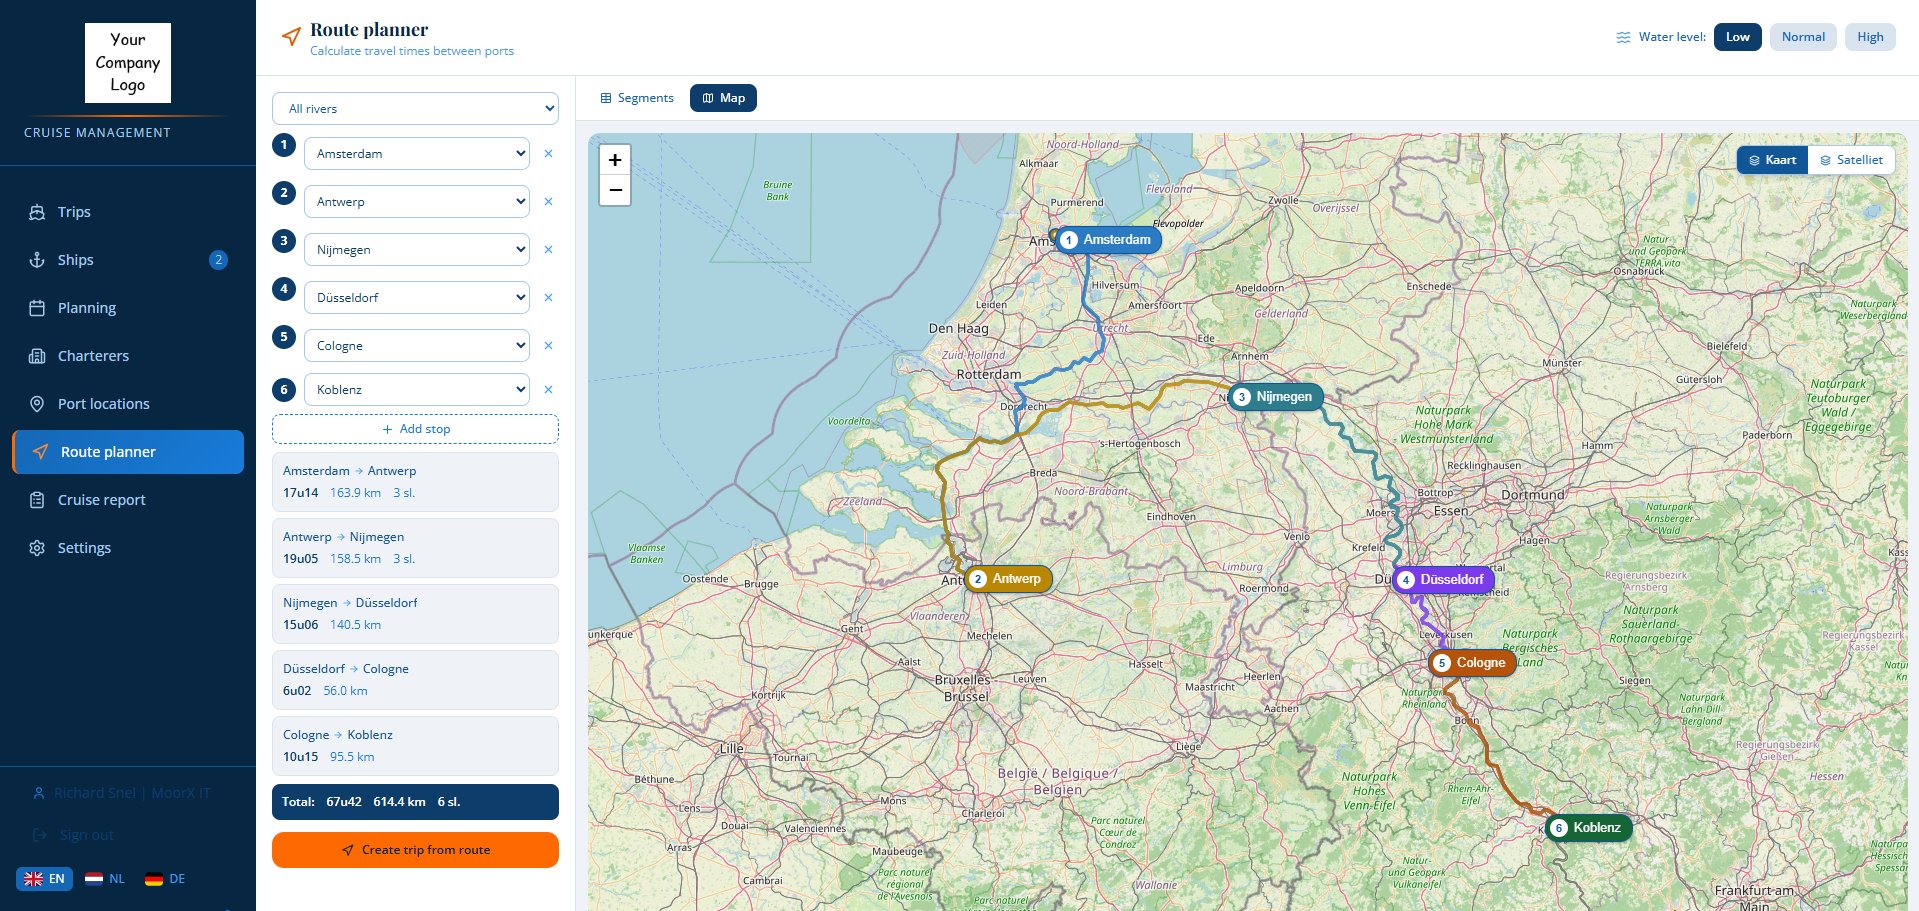
Task: Click the Nijmegen map marker
Action: click(1276, 397)
